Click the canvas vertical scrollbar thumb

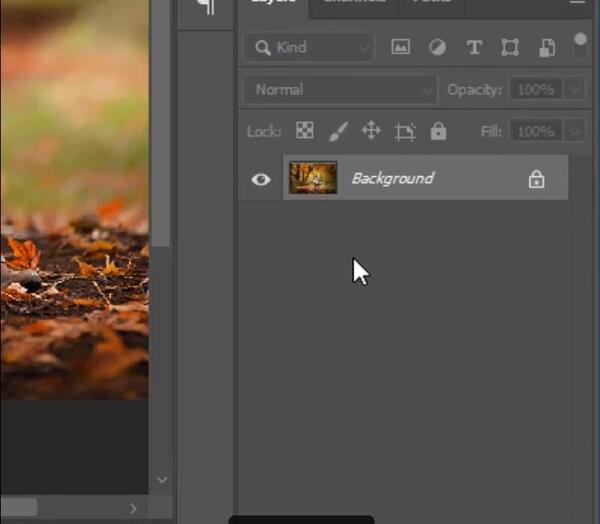[x=160, y=122]
